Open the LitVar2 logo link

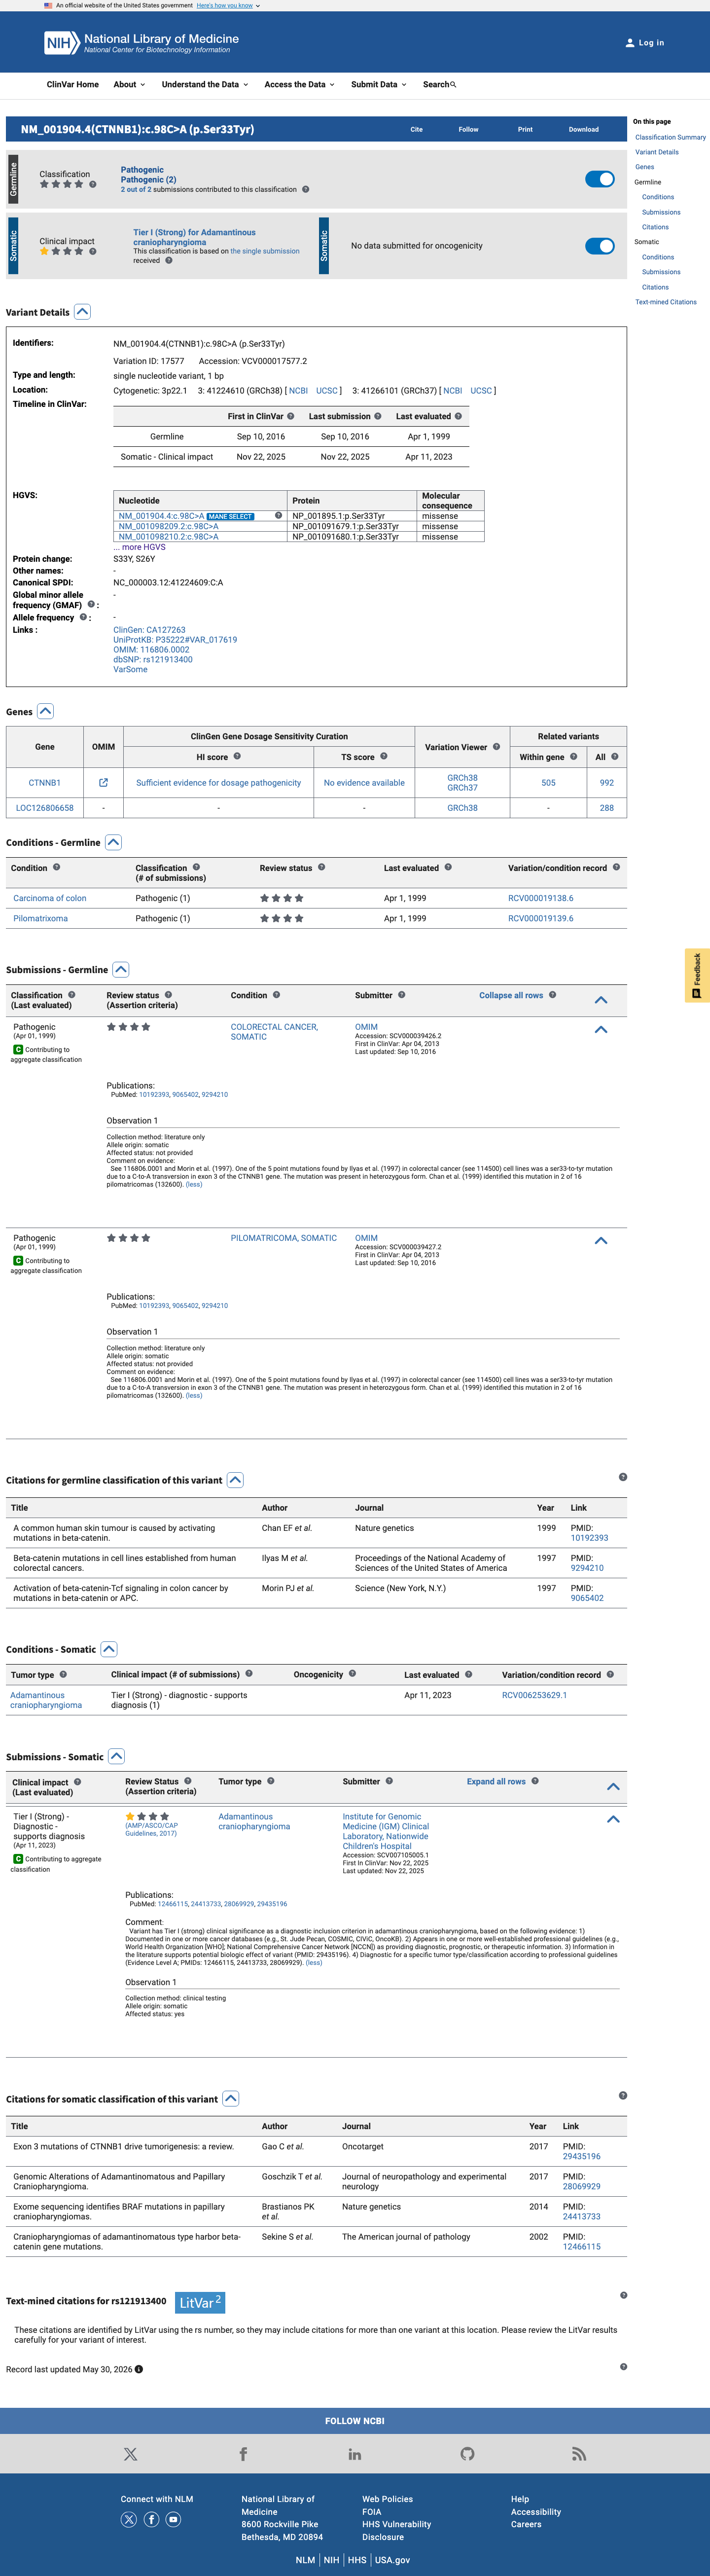tap(200, 2303)
